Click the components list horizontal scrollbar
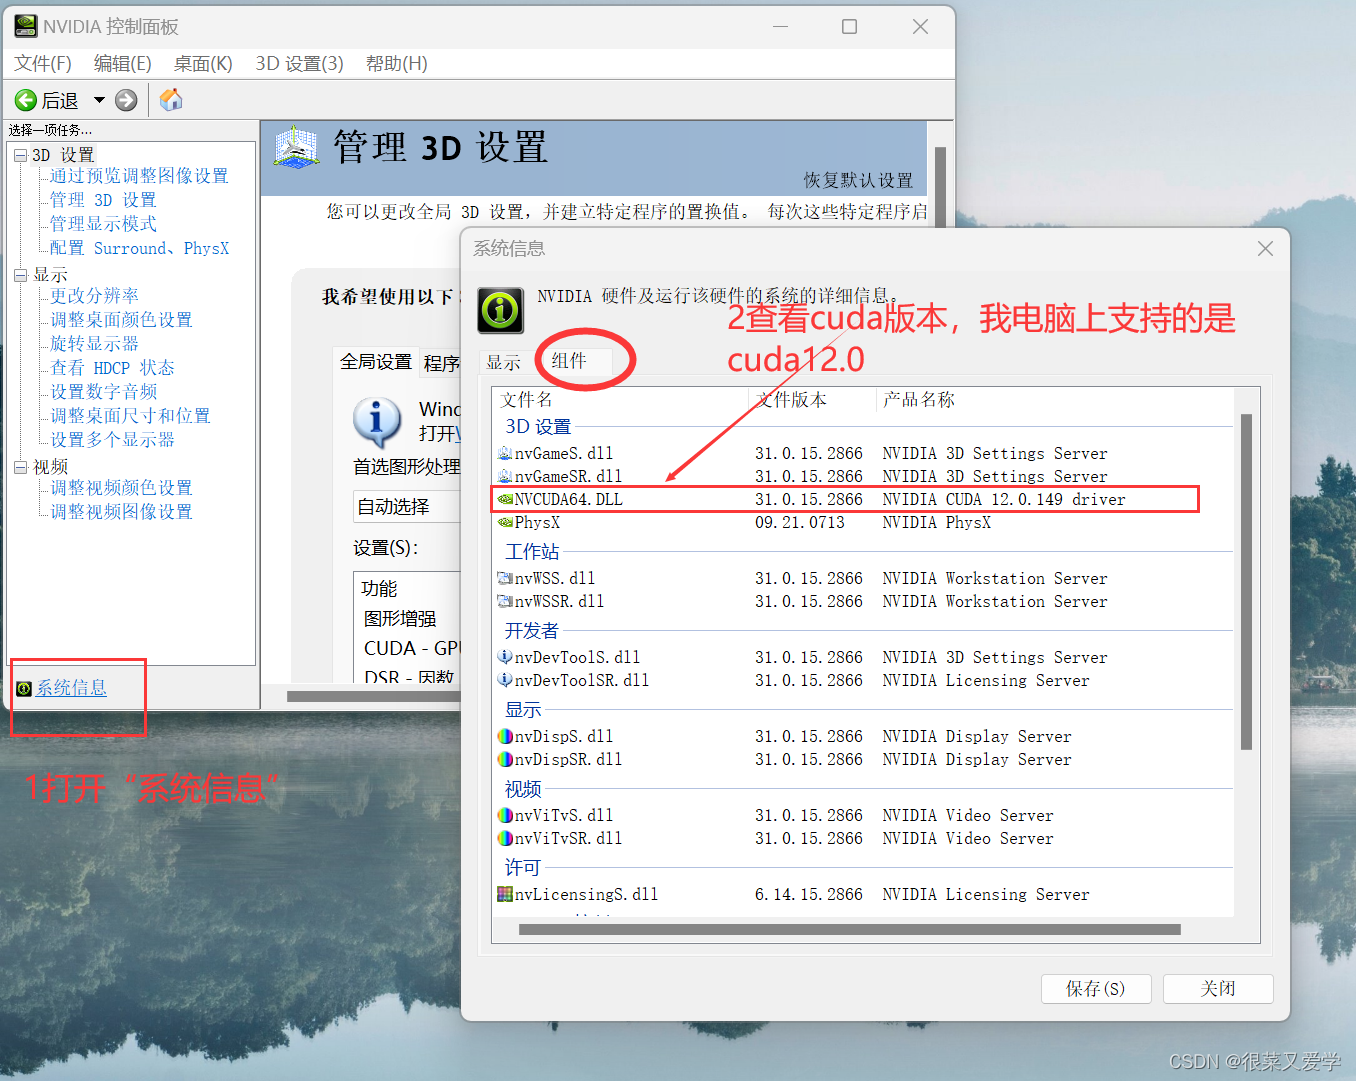The image size is (1356, 1081). 850,929
